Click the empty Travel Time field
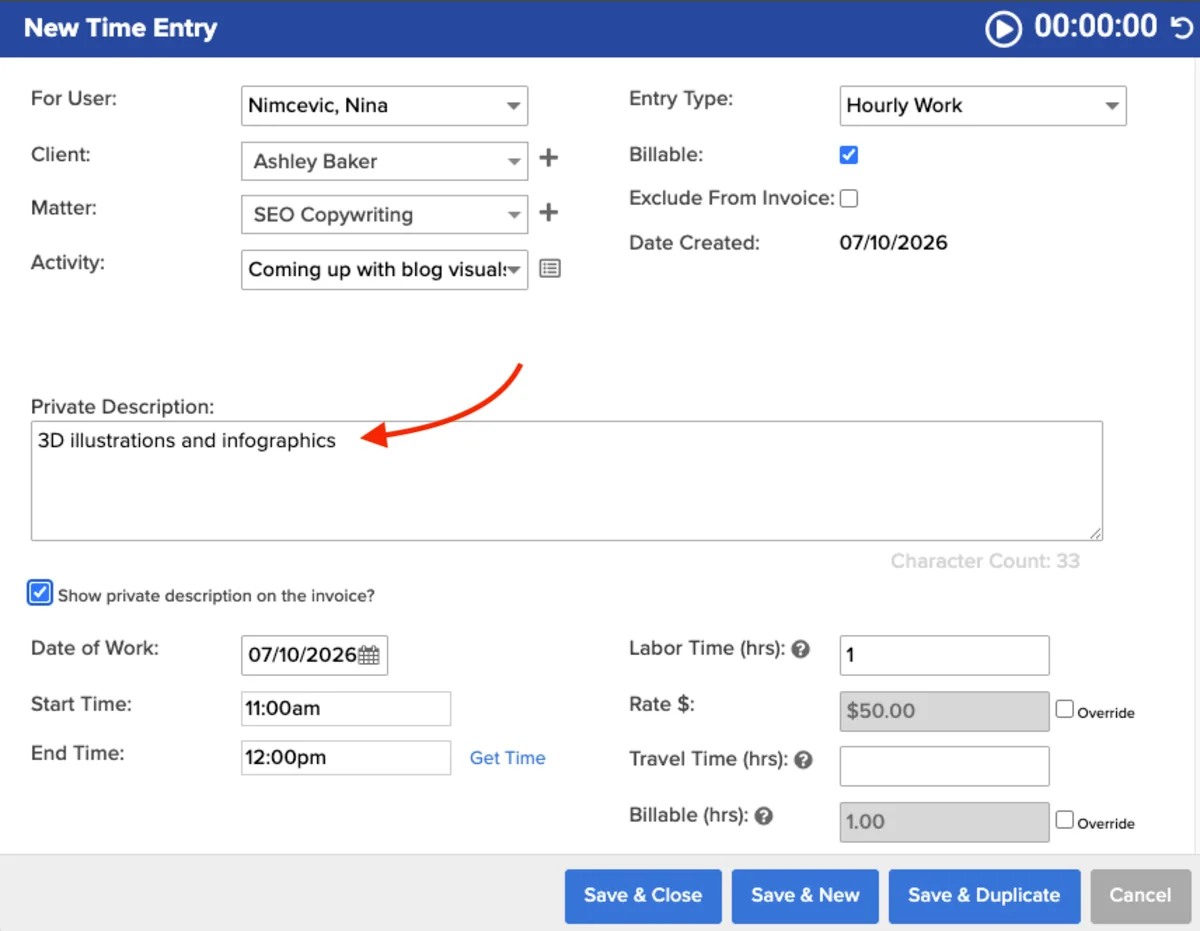The height and width of the screenshot is (931, 1200). click(x=945, y=766)
